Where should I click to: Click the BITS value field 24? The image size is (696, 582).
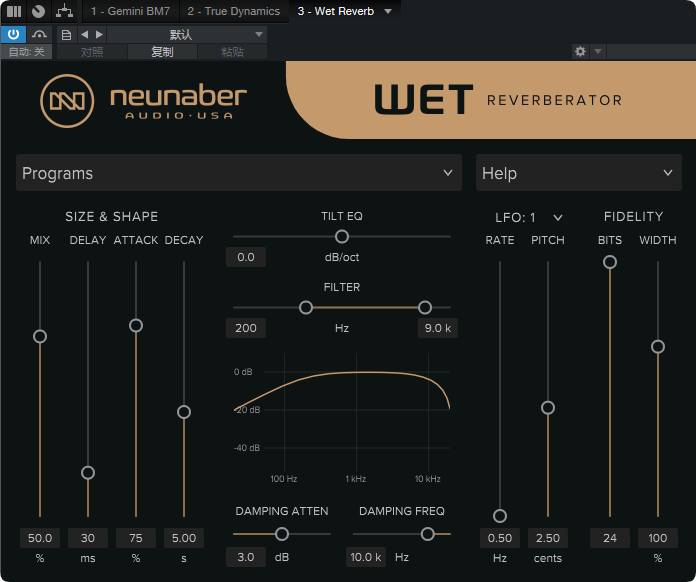(610, 538)
